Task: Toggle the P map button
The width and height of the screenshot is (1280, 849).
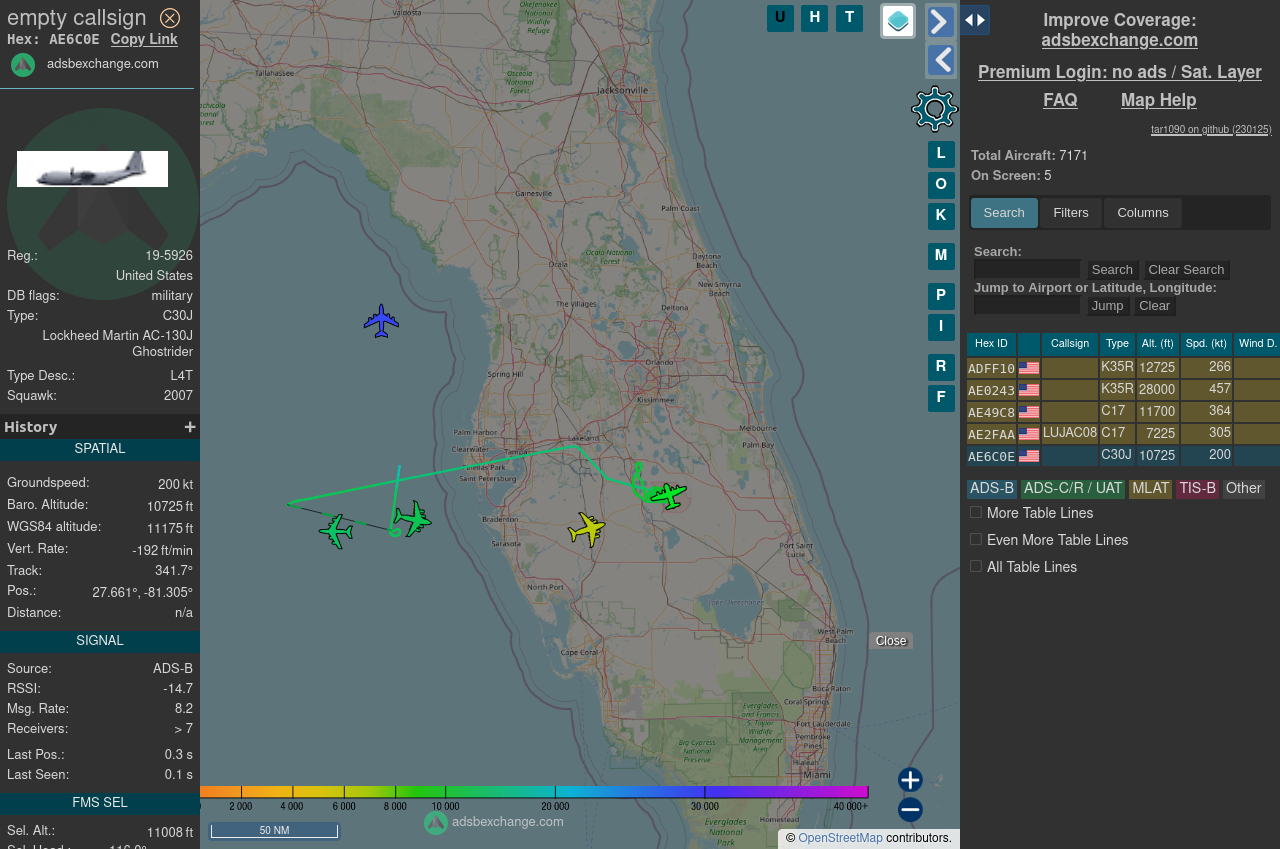Action: pos(941,296)
